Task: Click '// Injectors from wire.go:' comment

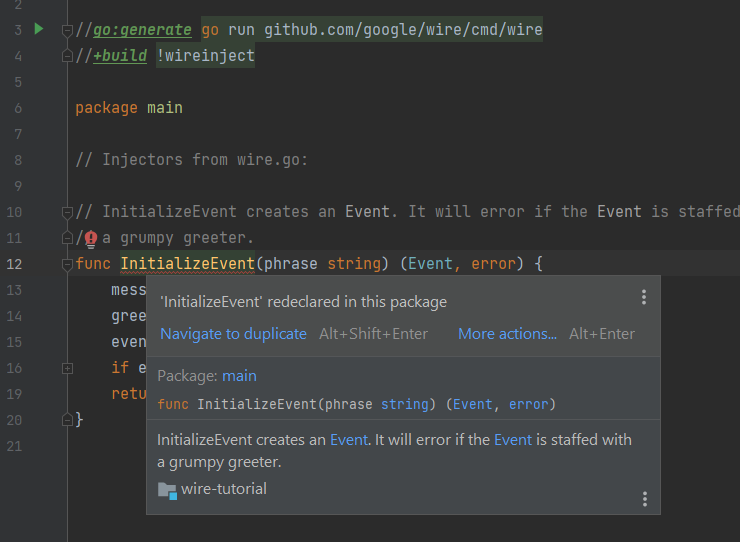Action: [192, 160]
